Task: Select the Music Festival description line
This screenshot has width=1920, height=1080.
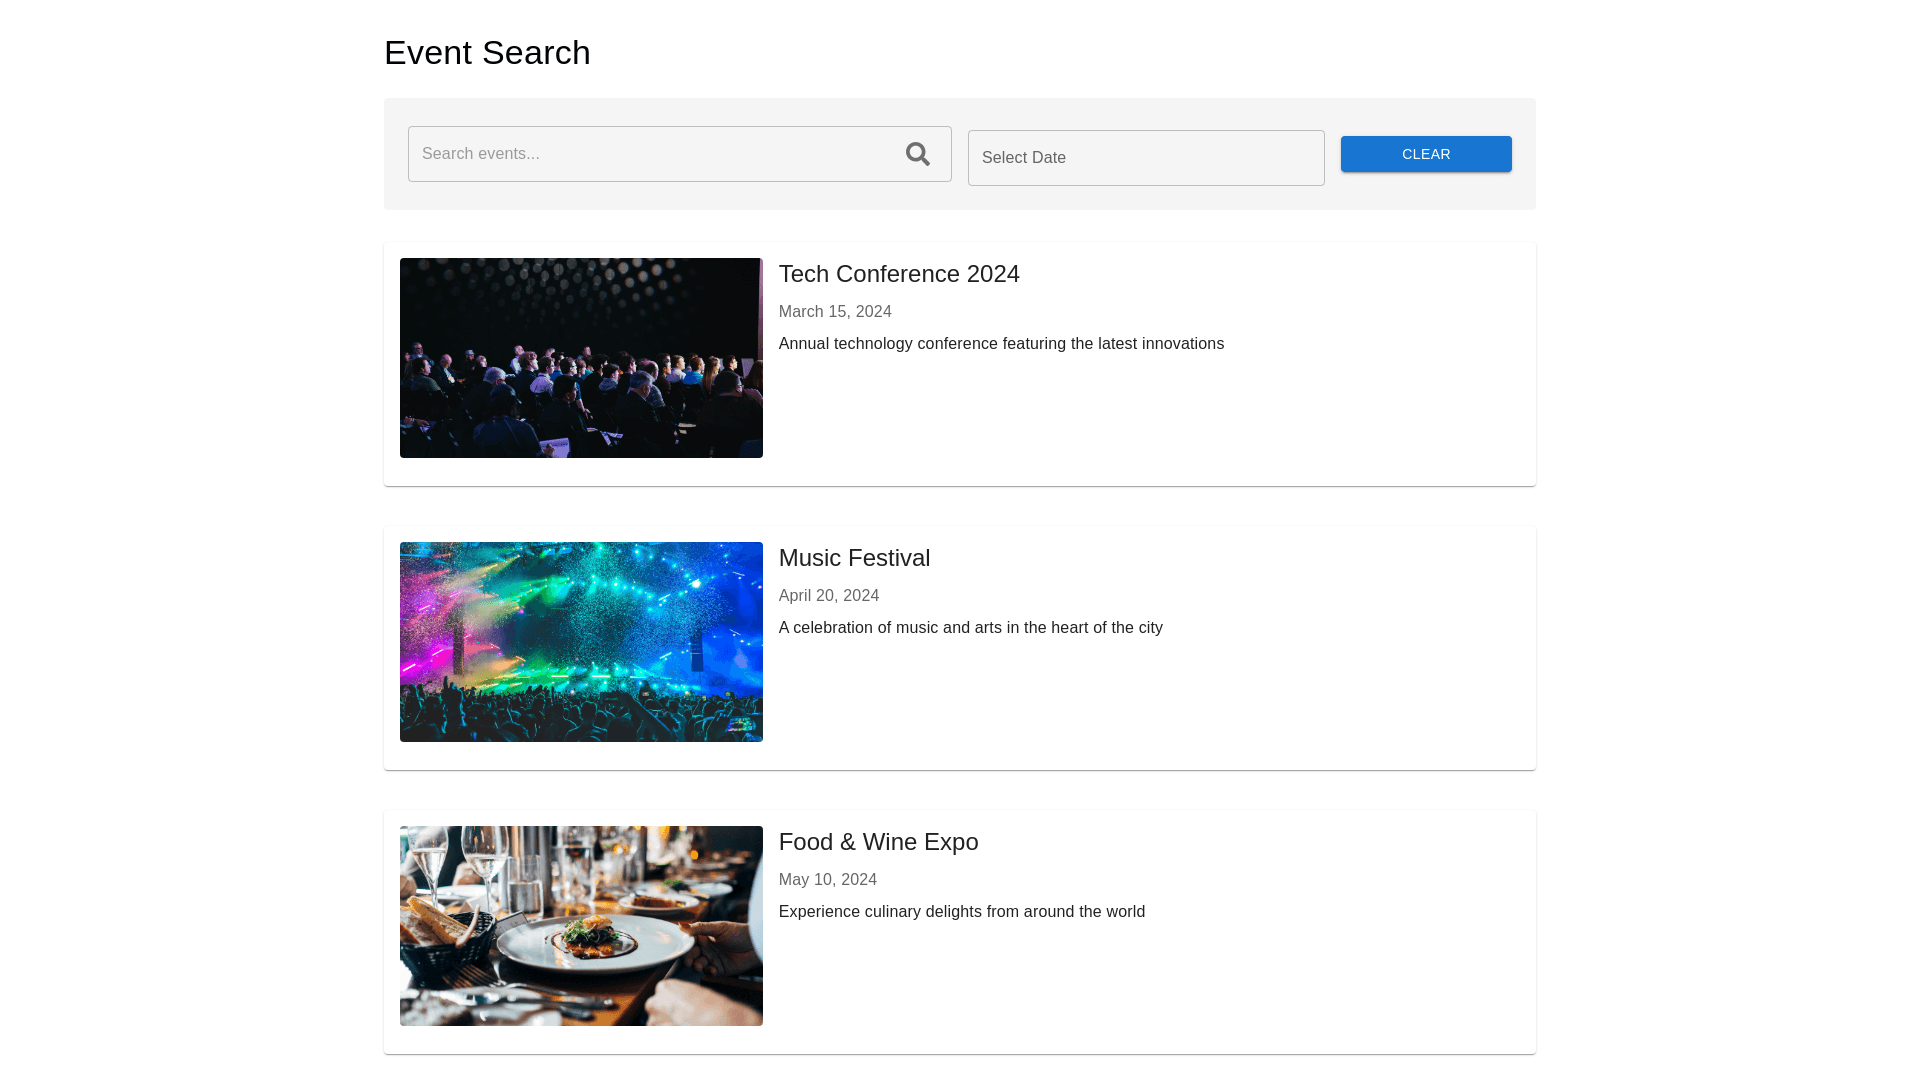Action: tap(970, 628)
